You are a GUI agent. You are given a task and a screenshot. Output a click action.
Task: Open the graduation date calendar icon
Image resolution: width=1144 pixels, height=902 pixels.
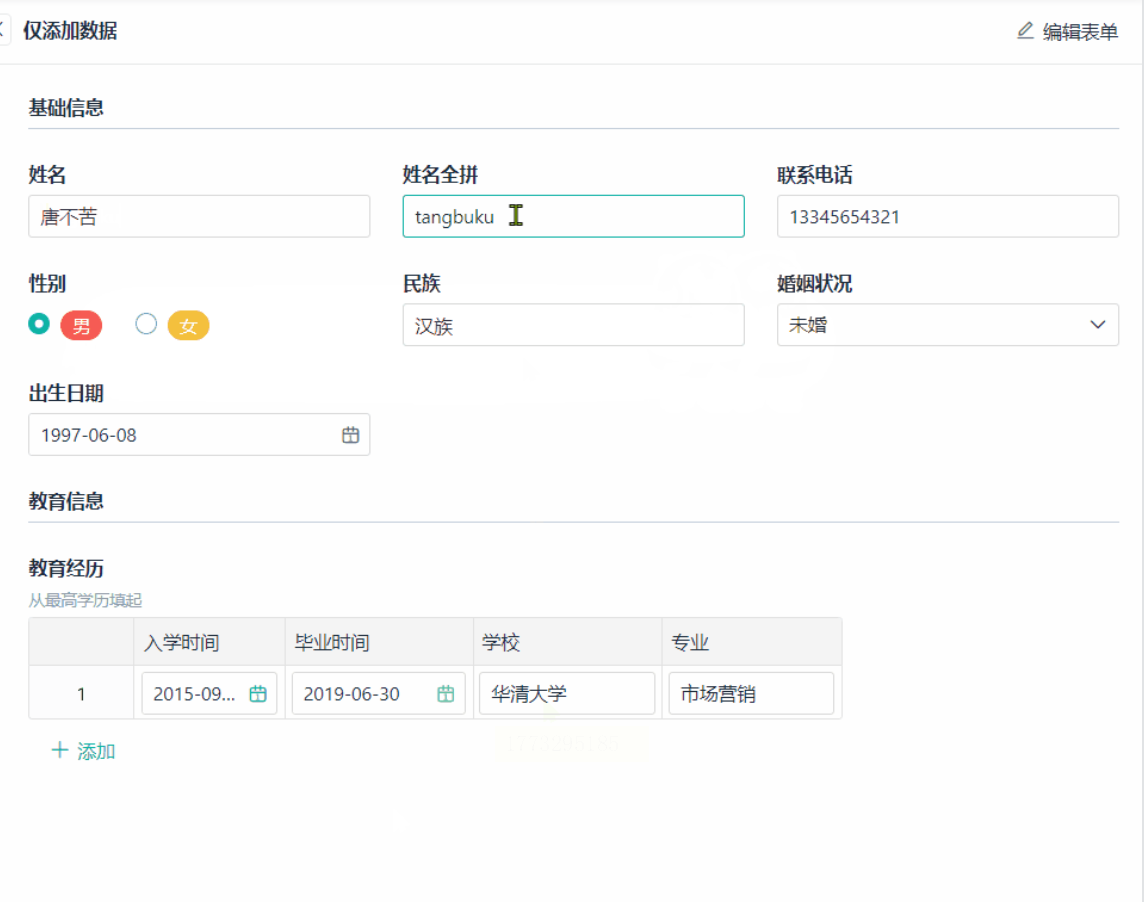click(447, 694)
